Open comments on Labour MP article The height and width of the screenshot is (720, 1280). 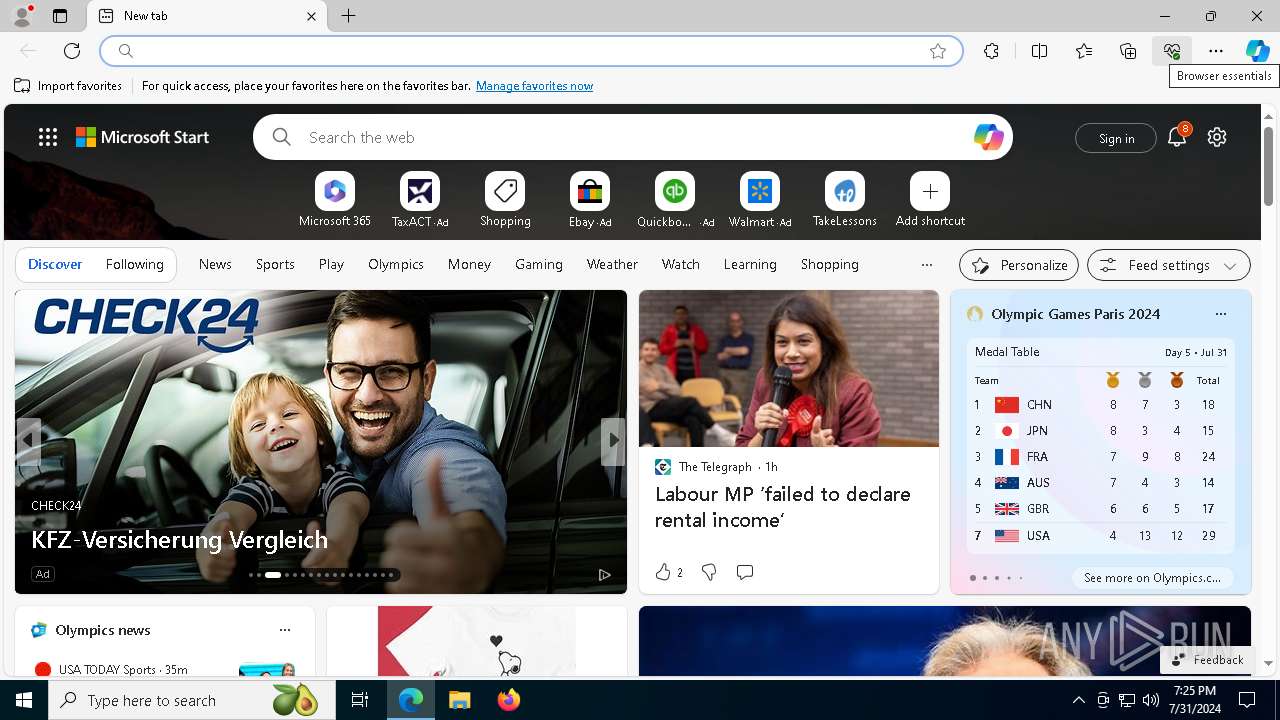pos(744,572)
